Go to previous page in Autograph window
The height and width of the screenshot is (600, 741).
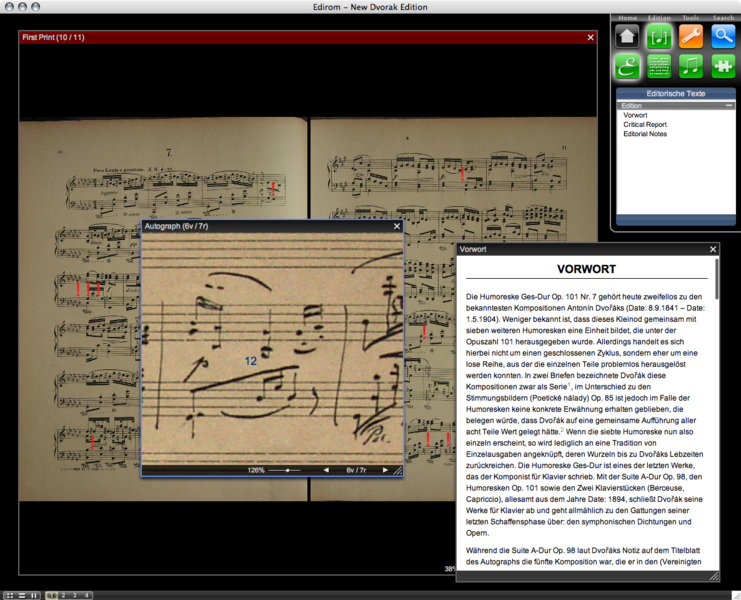pos(325,470)
